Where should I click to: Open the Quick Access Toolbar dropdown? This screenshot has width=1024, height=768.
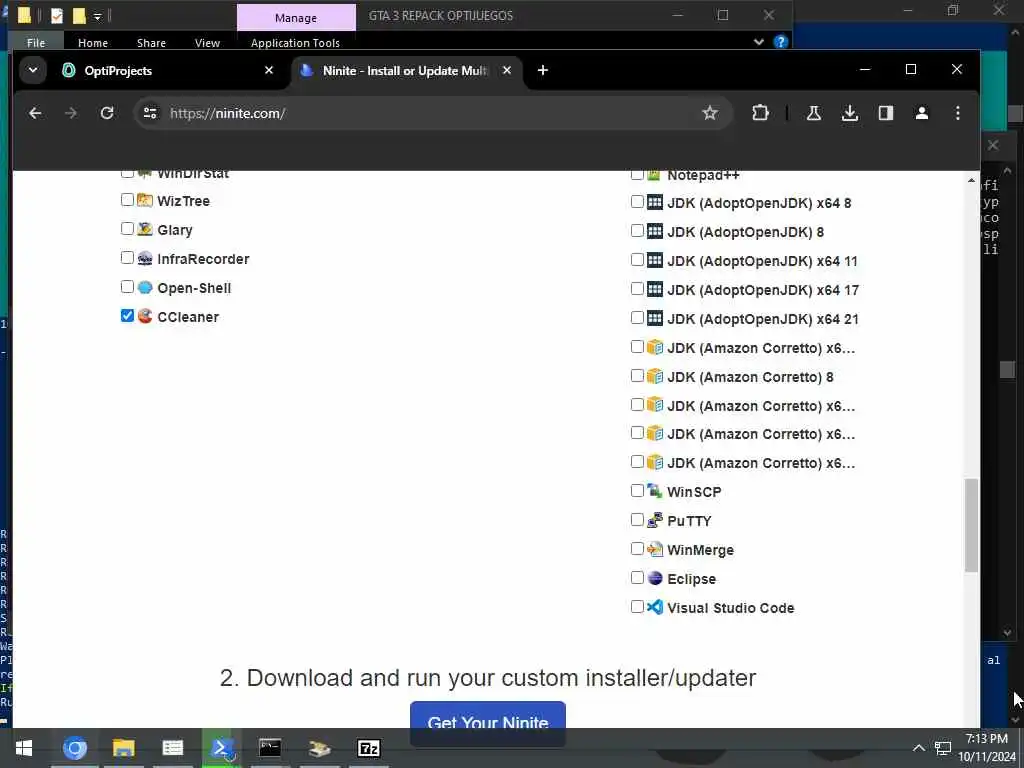(x=97, y=17)
